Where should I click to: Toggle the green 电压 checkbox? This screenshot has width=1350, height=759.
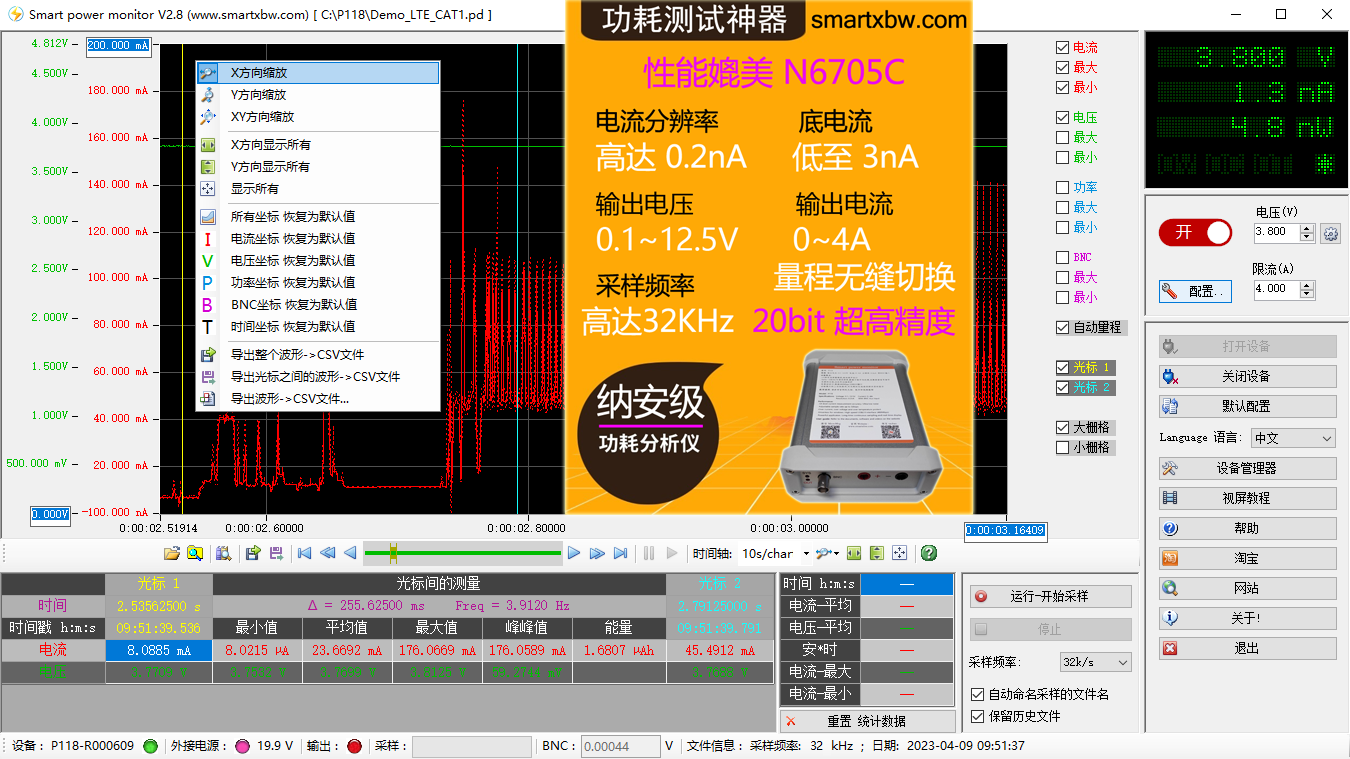[1063, 118]
